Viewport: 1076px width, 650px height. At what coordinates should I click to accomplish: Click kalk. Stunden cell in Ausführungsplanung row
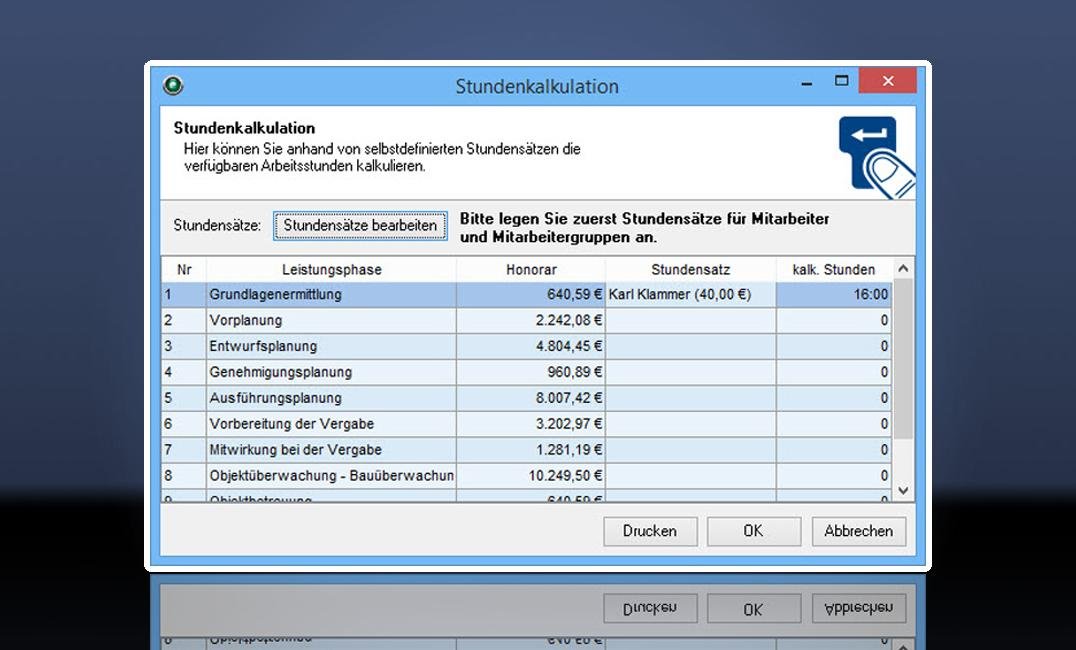pos(834,398)
